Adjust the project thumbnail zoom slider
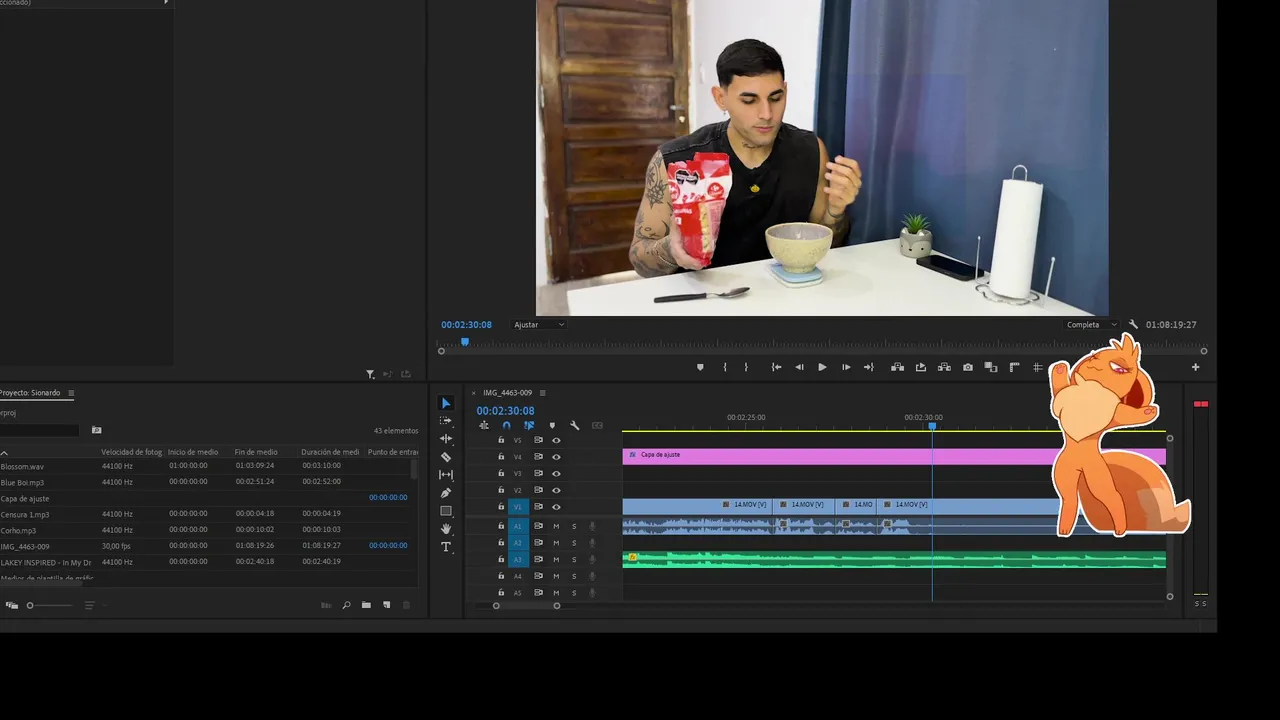 click(x=30, y=605)
